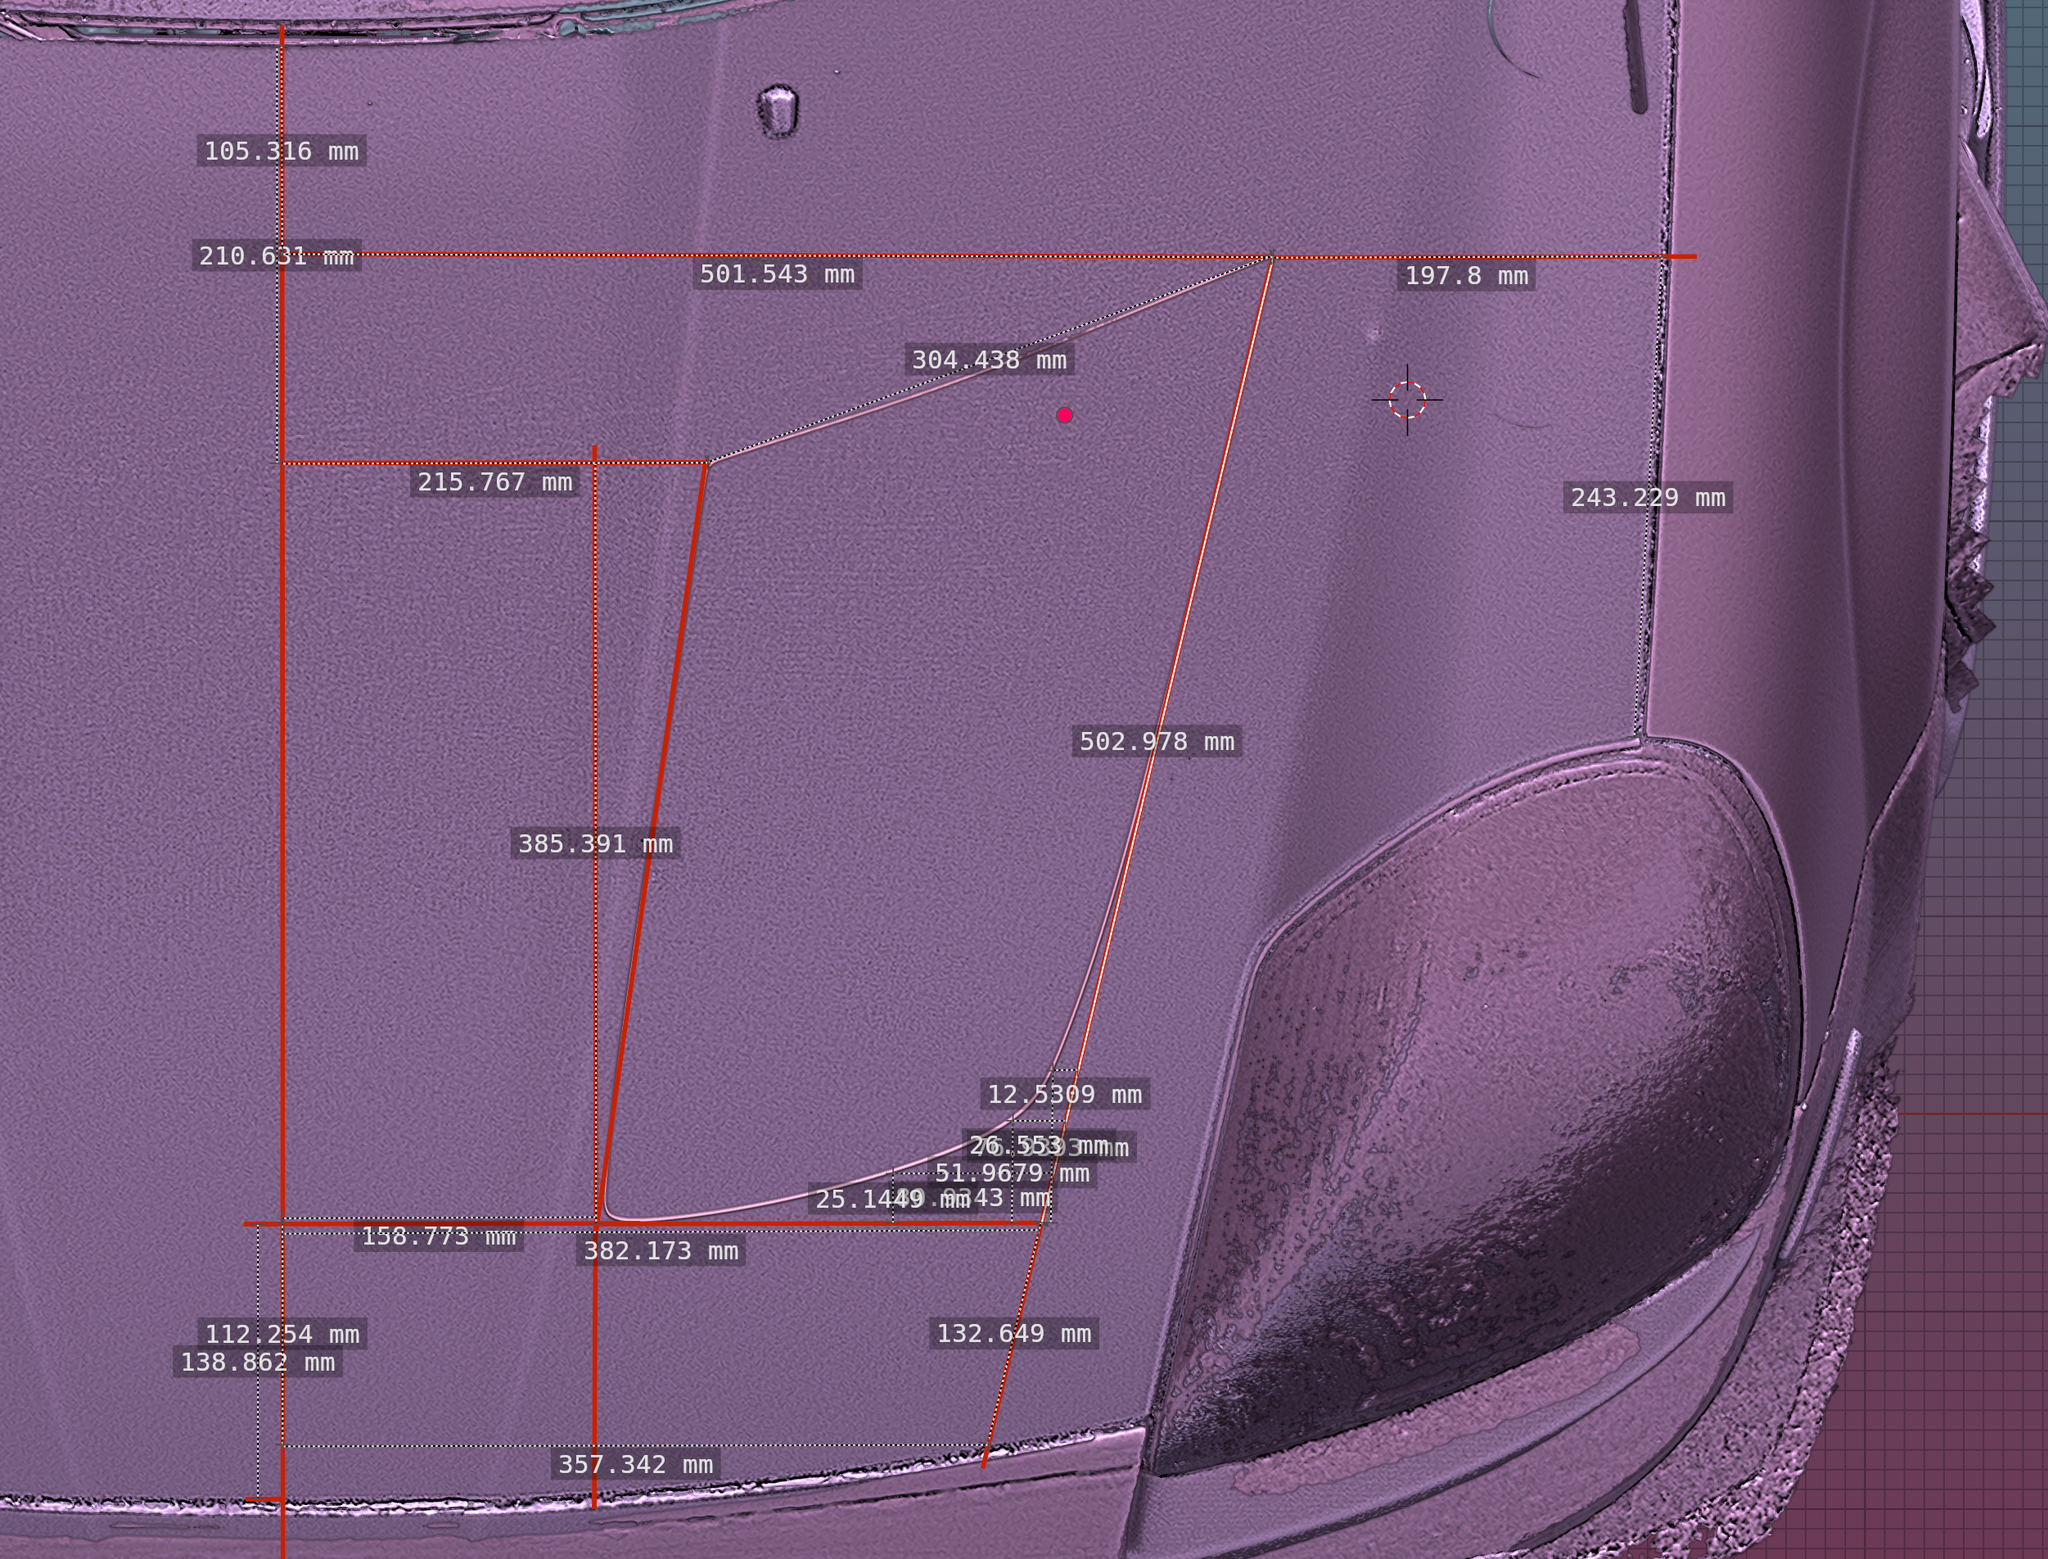Click the 105.316 mm measurement label

281,151
